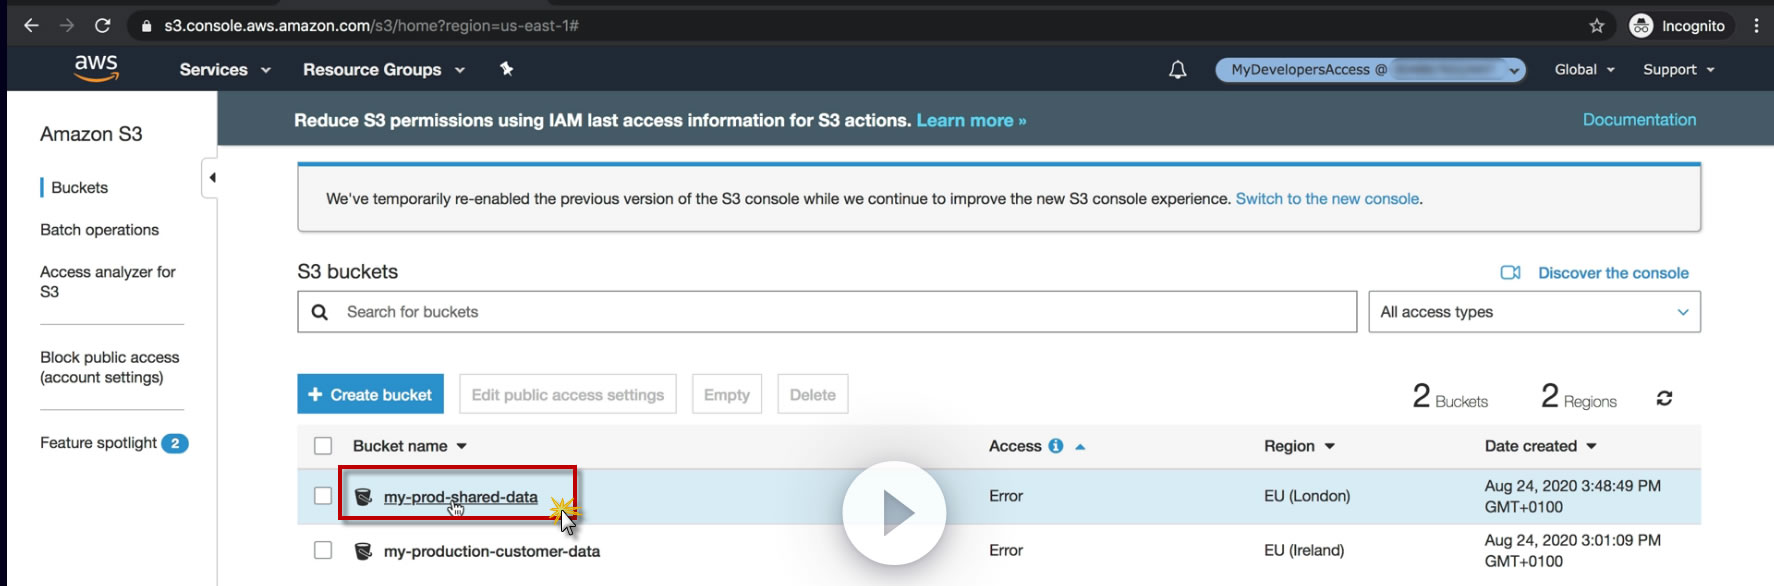Click the Create bucket button
The width and height of the screenshot is (1774, 586).
pyautogui.click(x=371, y=395)
